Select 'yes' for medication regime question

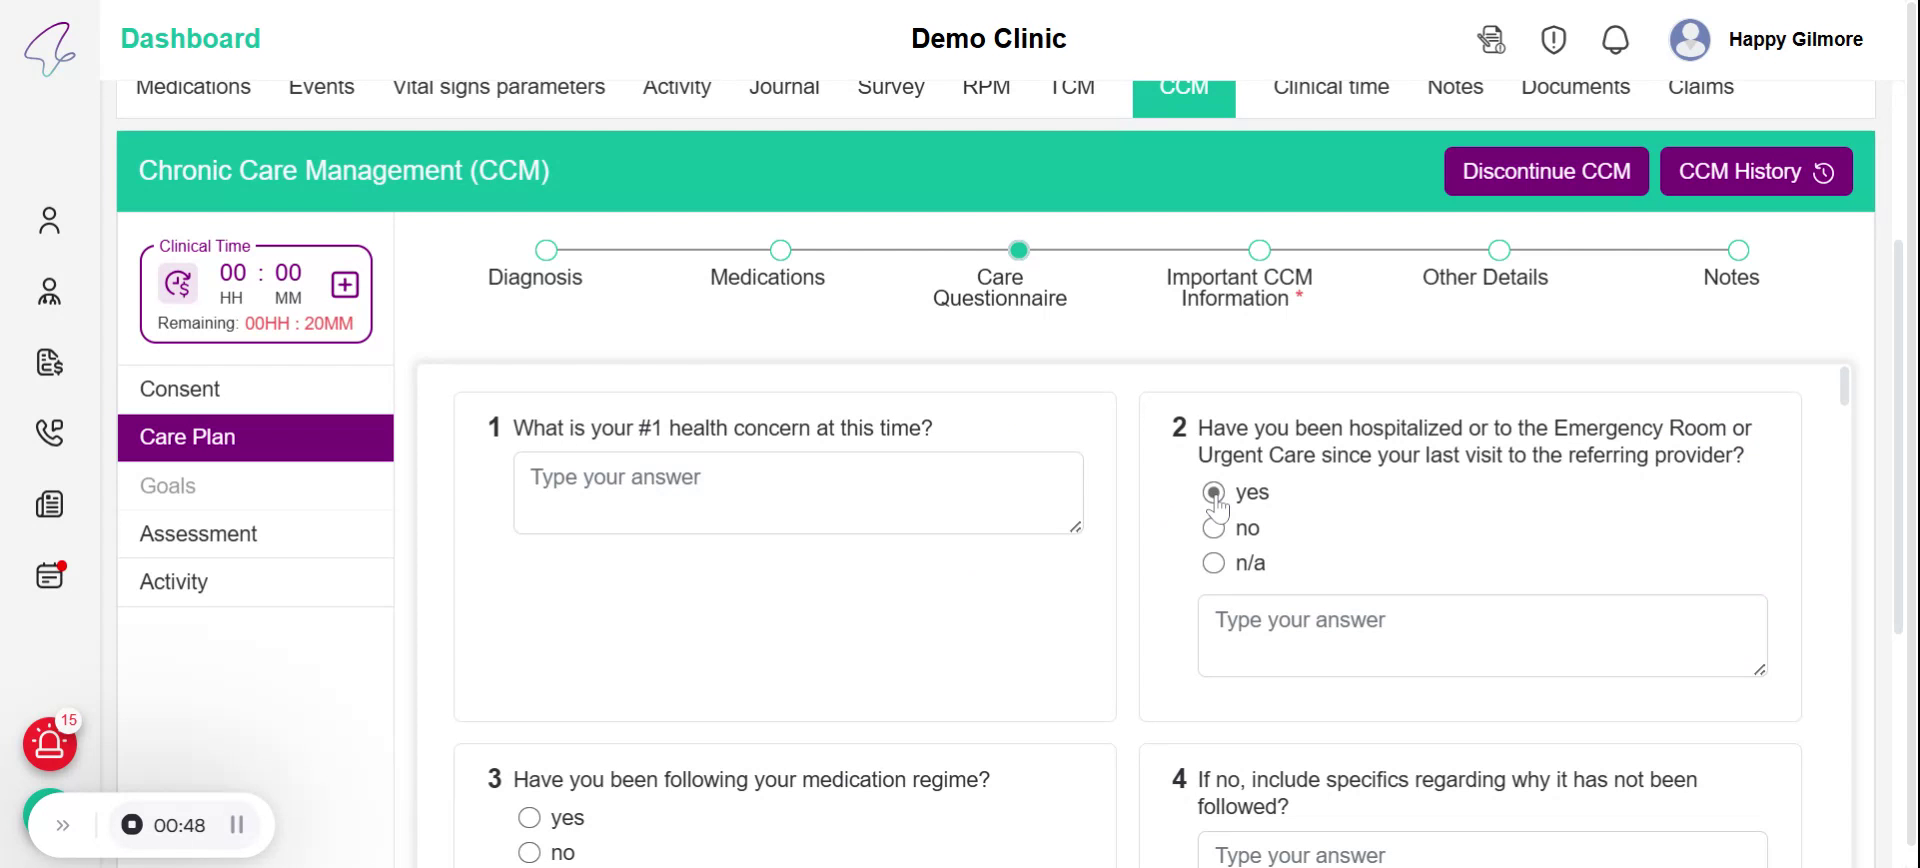point(529,818)
